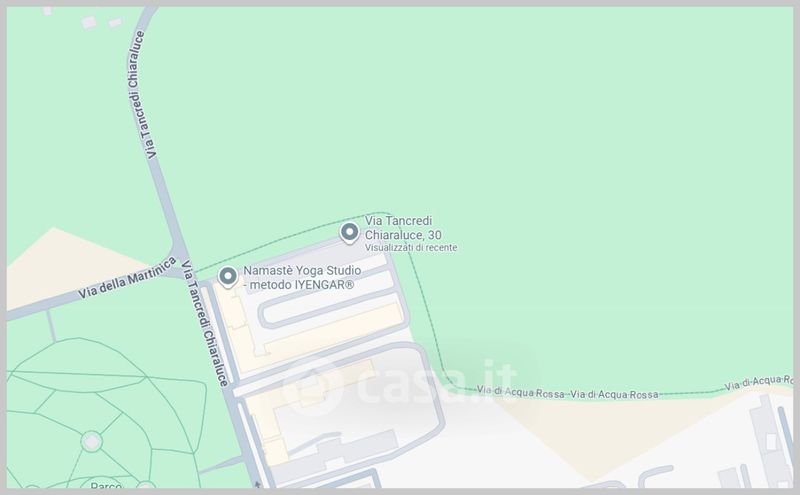Click the one-way arrow on the bottom road
This screenshot has width=800, height=495.
(x=258, y=483)
